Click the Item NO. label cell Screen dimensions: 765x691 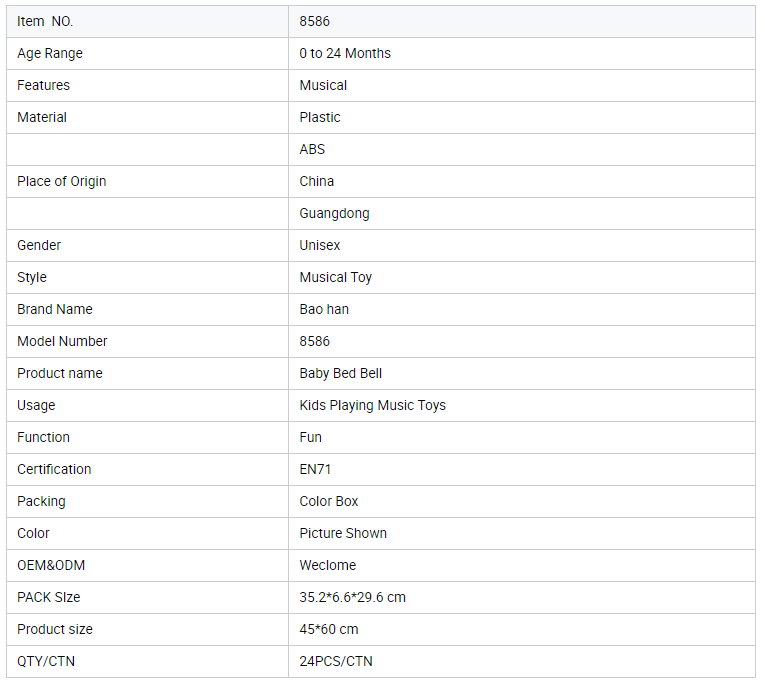[x=45, y=21]
